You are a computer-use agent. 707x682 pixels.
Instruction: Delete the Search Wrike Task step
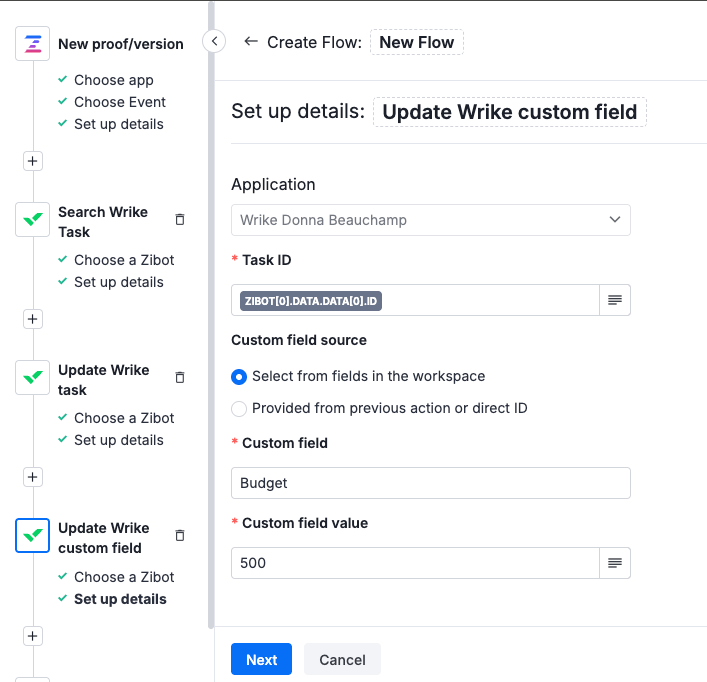click(180, 220)
